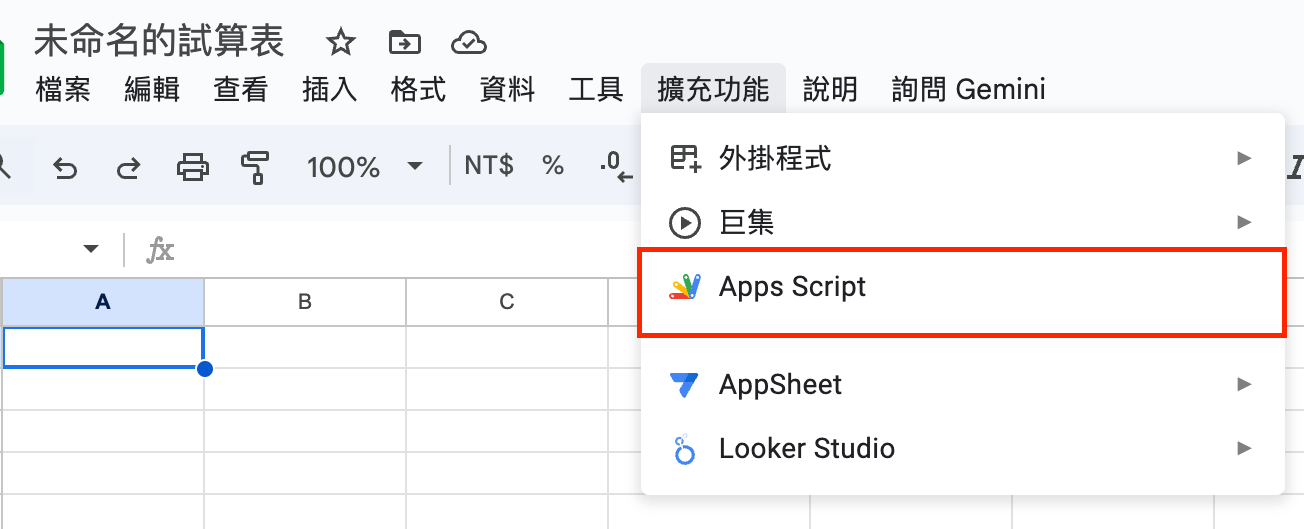Decrease decimal places
The height and width of the screenshot is (529, 1304).
[617, 167]
